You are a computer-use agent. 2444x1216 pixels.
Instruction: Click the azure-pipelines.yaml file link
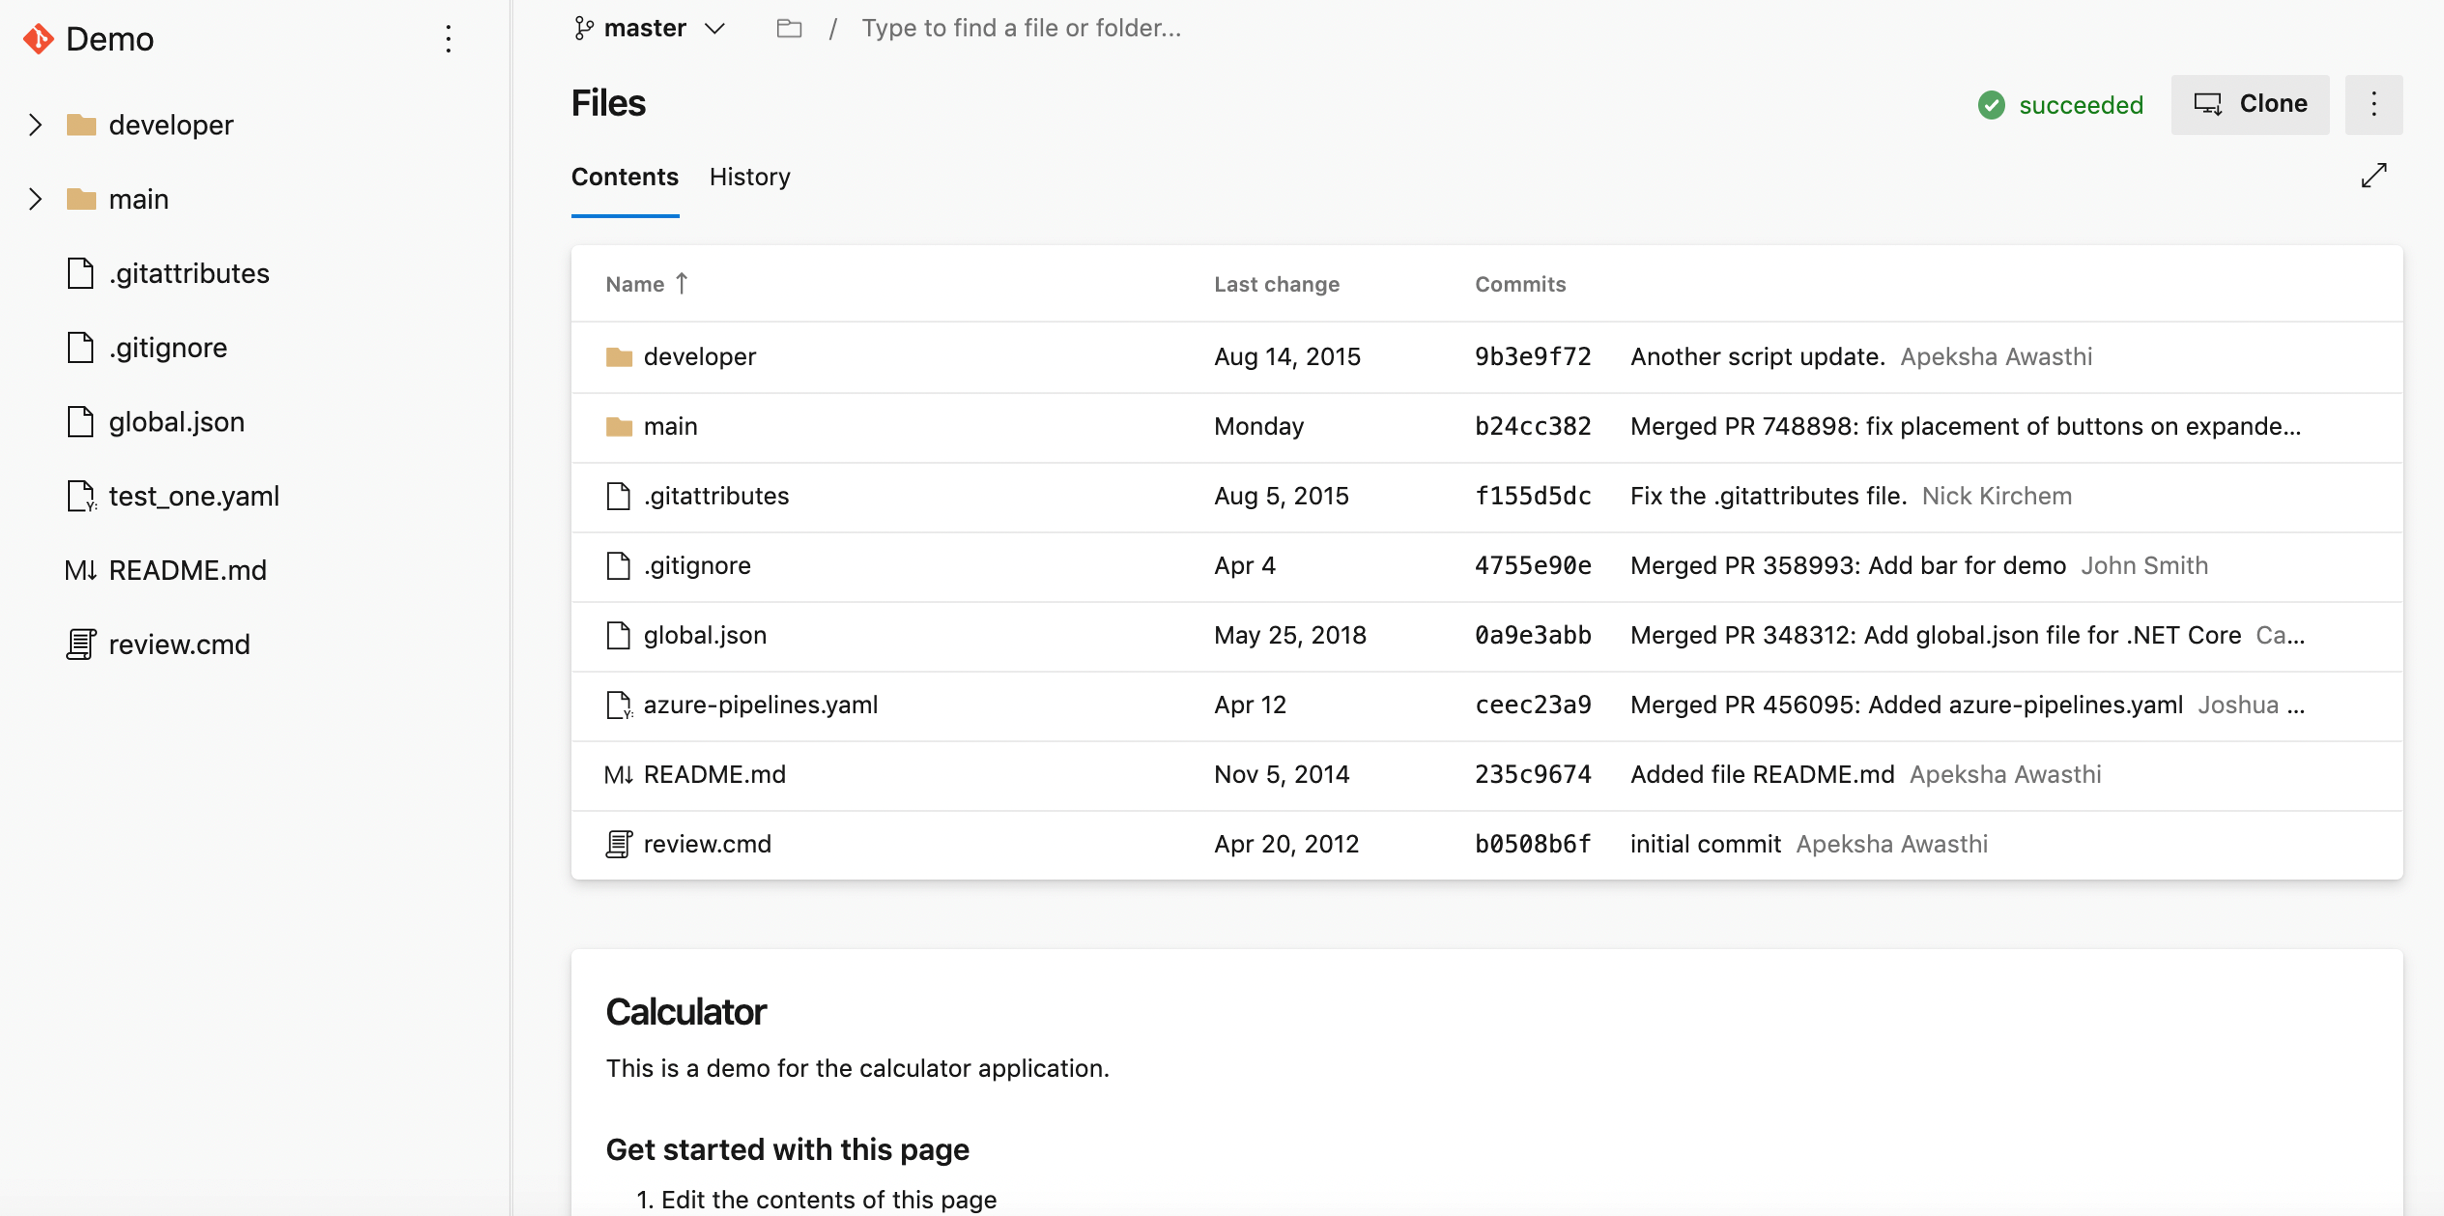pyautogui.click(x=761, y=705)
